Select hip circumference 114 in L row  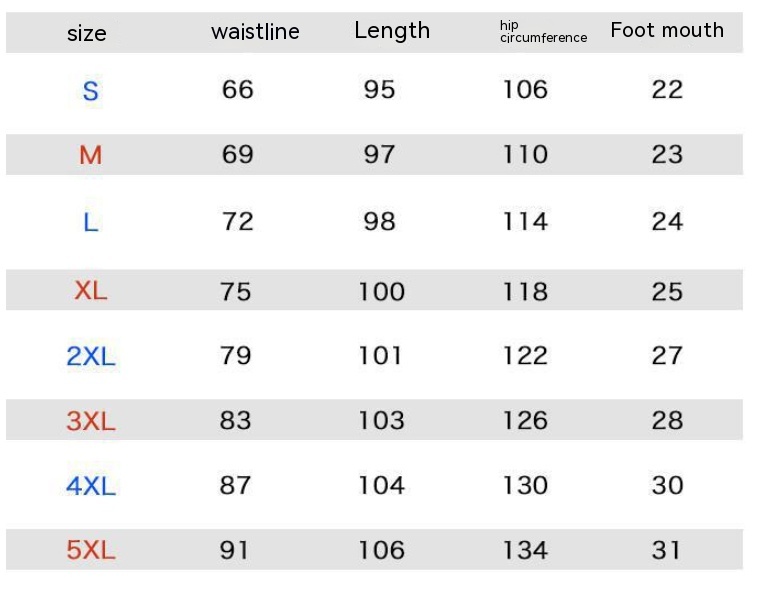[x=525, y=221]
